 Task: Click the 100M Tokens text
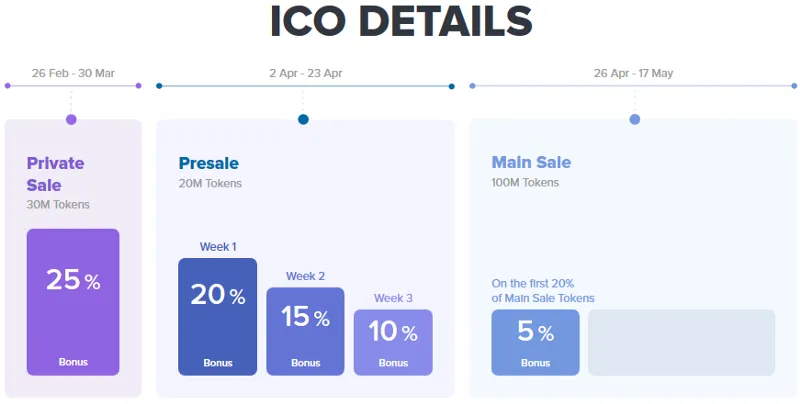click(525, 183)
